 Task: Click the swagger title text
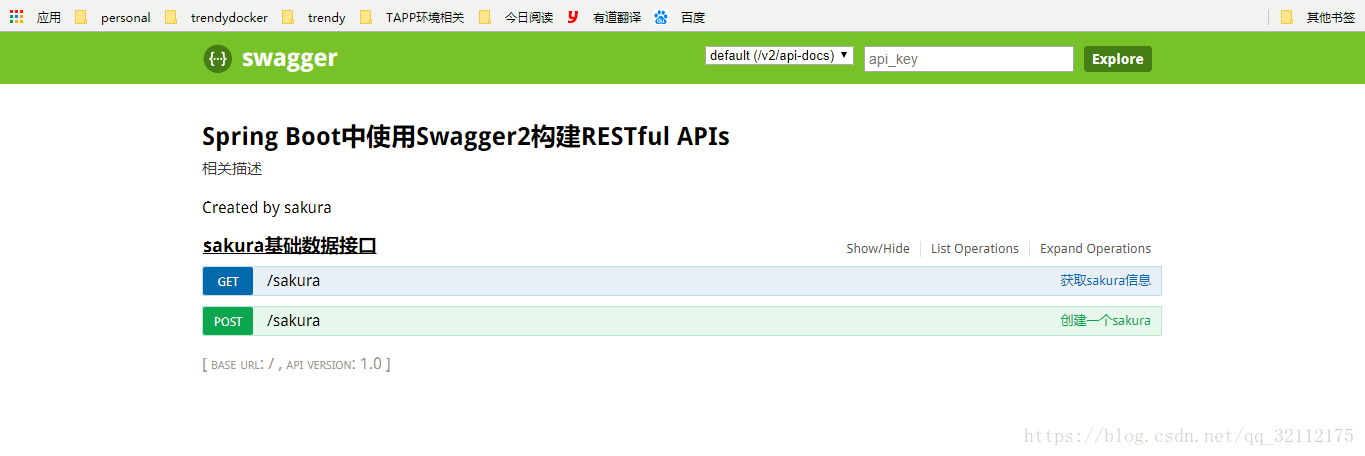(289, 59)
